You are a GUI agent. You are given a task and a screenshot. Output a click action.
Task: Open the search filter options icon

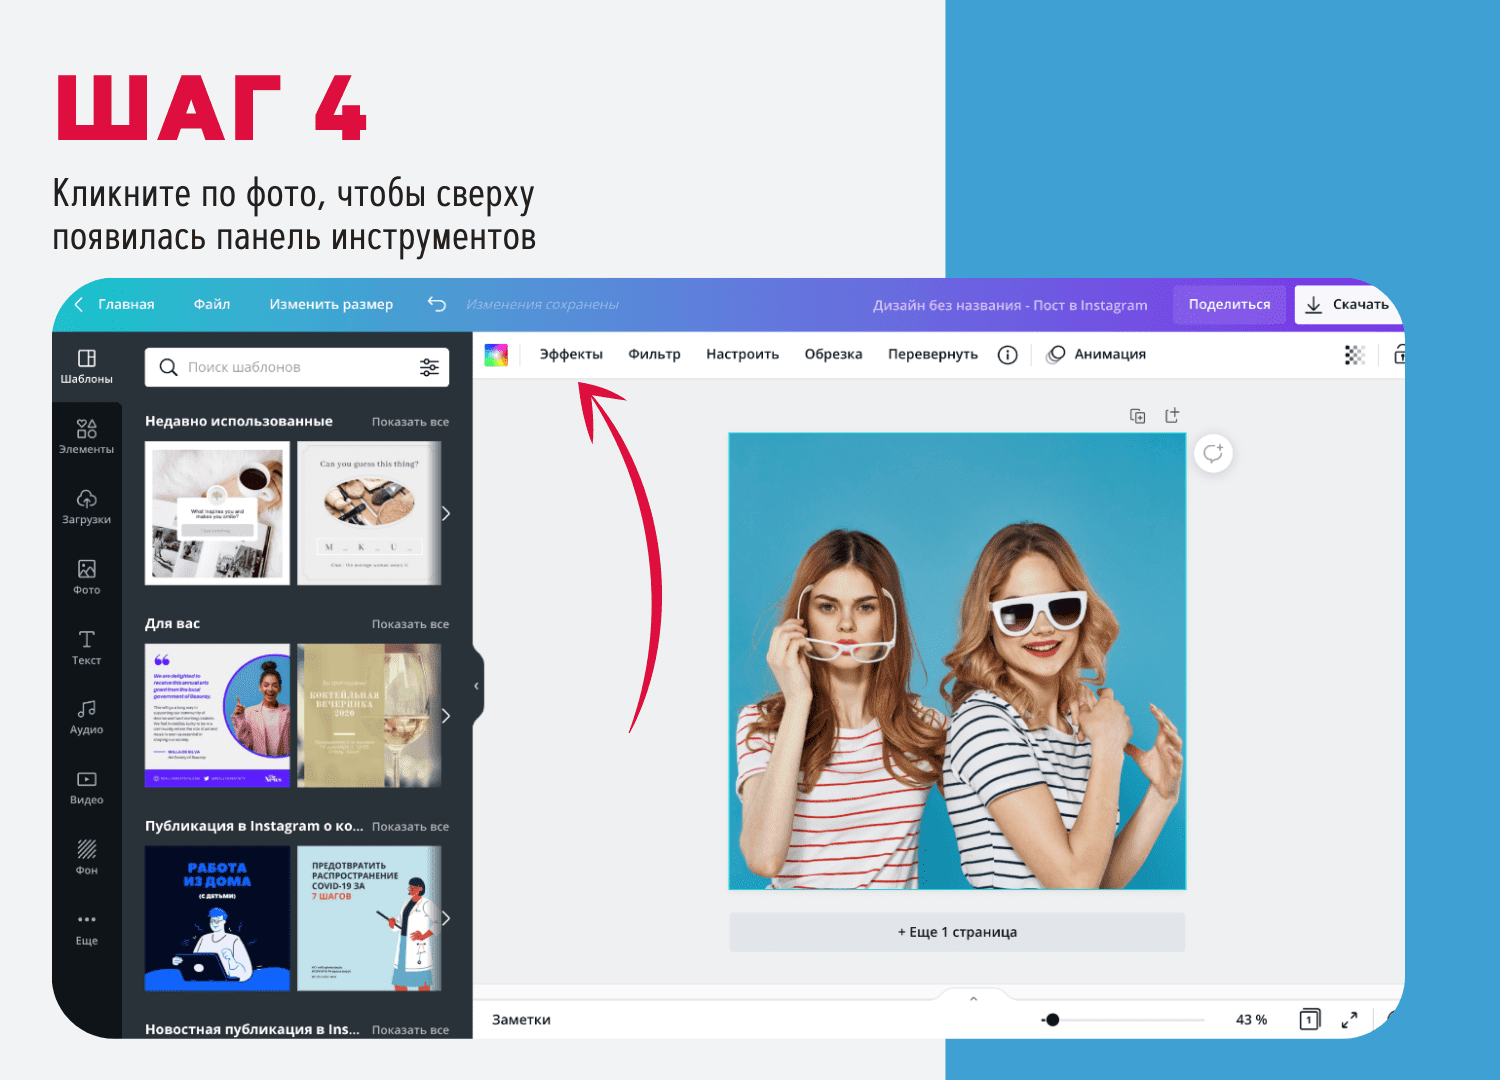click(429, 367)
